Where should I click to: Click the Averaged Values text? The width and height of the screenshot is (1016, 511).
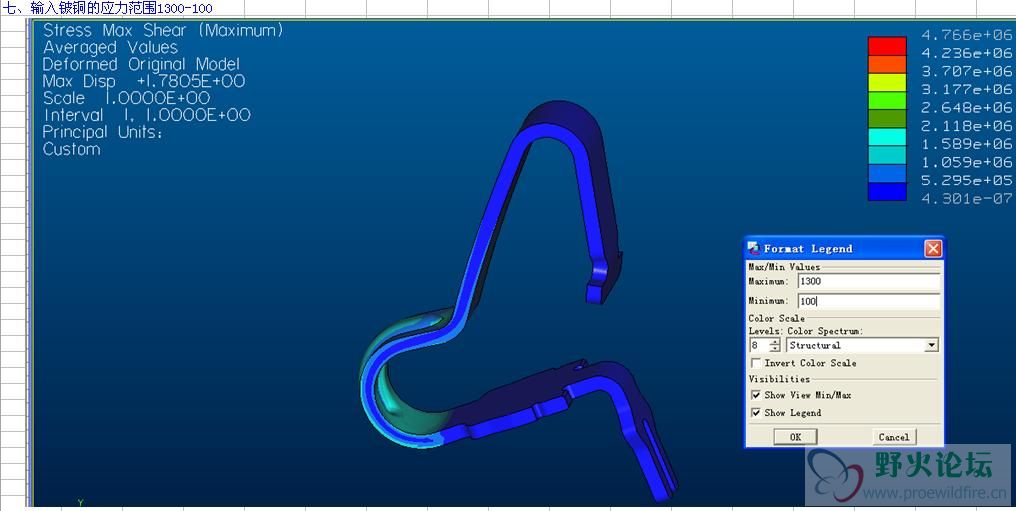(x=110, y=48)
